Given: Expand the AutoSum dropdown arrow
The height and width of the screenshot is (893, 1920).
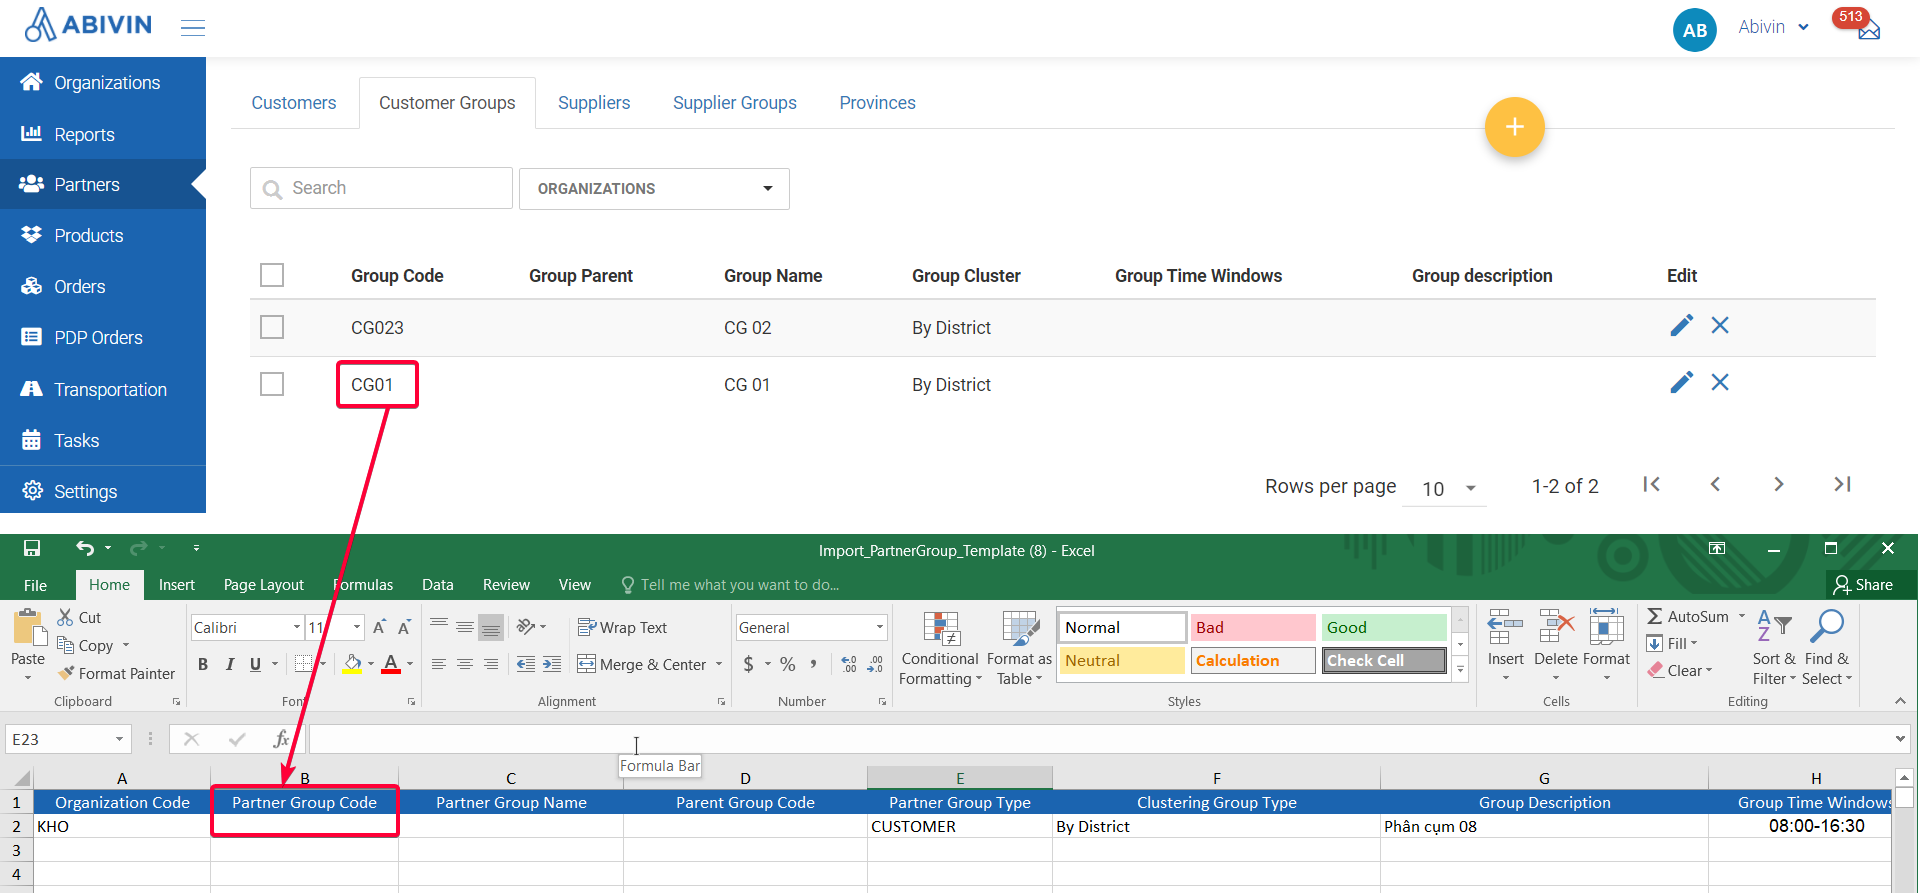Looking at the screenshot, I should click(1741, 616).
